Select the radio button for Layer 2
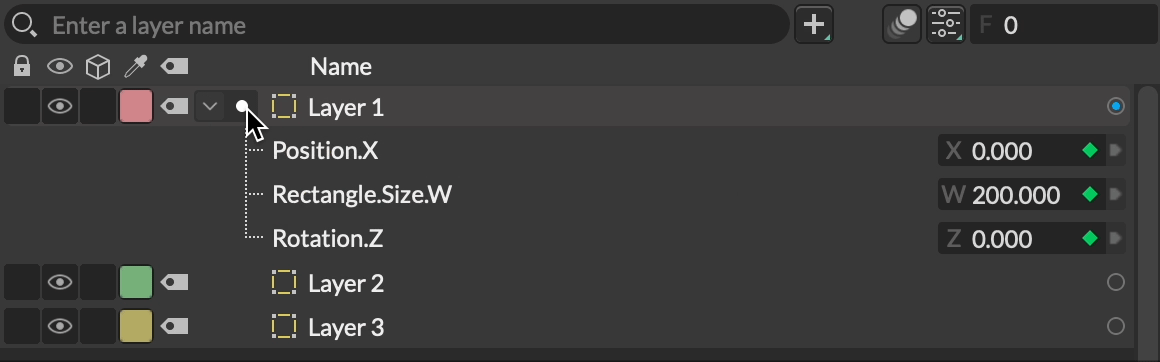The image size is (1160, 362). click(1116, 282)
